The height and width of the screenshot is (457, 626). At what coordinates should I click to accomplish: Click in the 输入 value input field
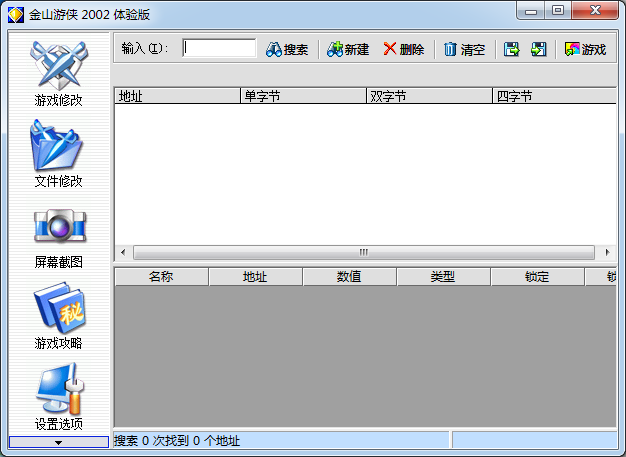click(x=219, y=48)
